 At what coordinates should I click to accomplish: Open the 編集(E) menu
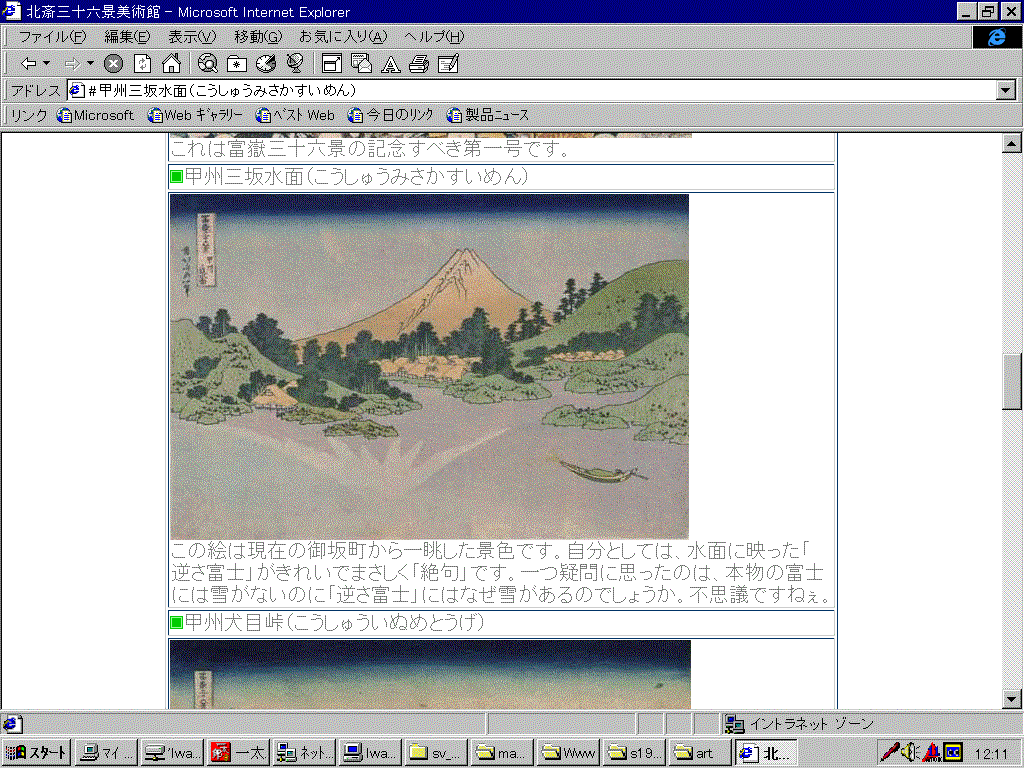(x=127, y=37)
